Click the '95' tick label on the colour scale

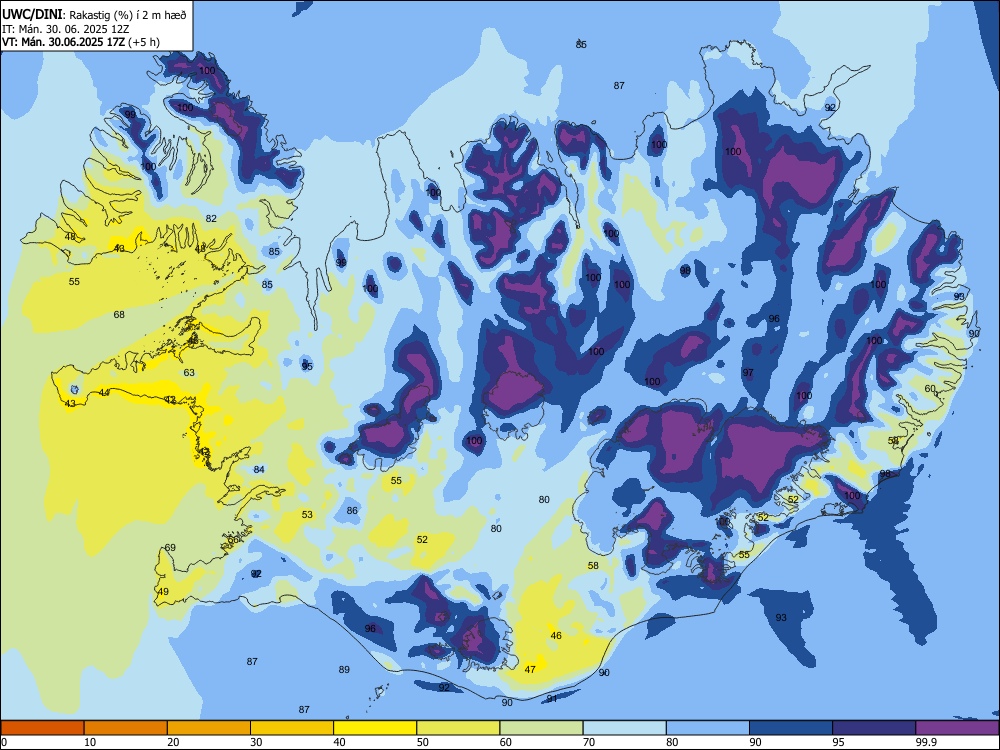coord(838,742)
